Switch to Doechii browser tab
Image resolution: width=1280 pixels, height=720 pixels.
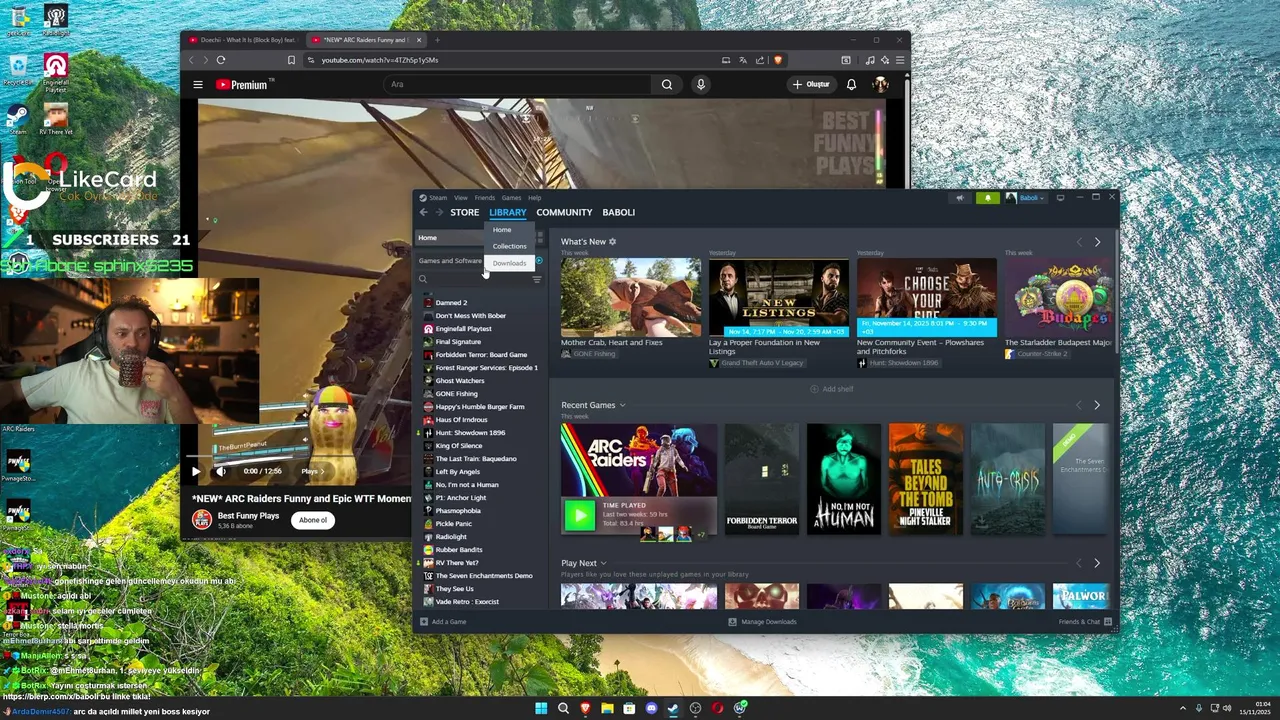click(x=245, y=40)
